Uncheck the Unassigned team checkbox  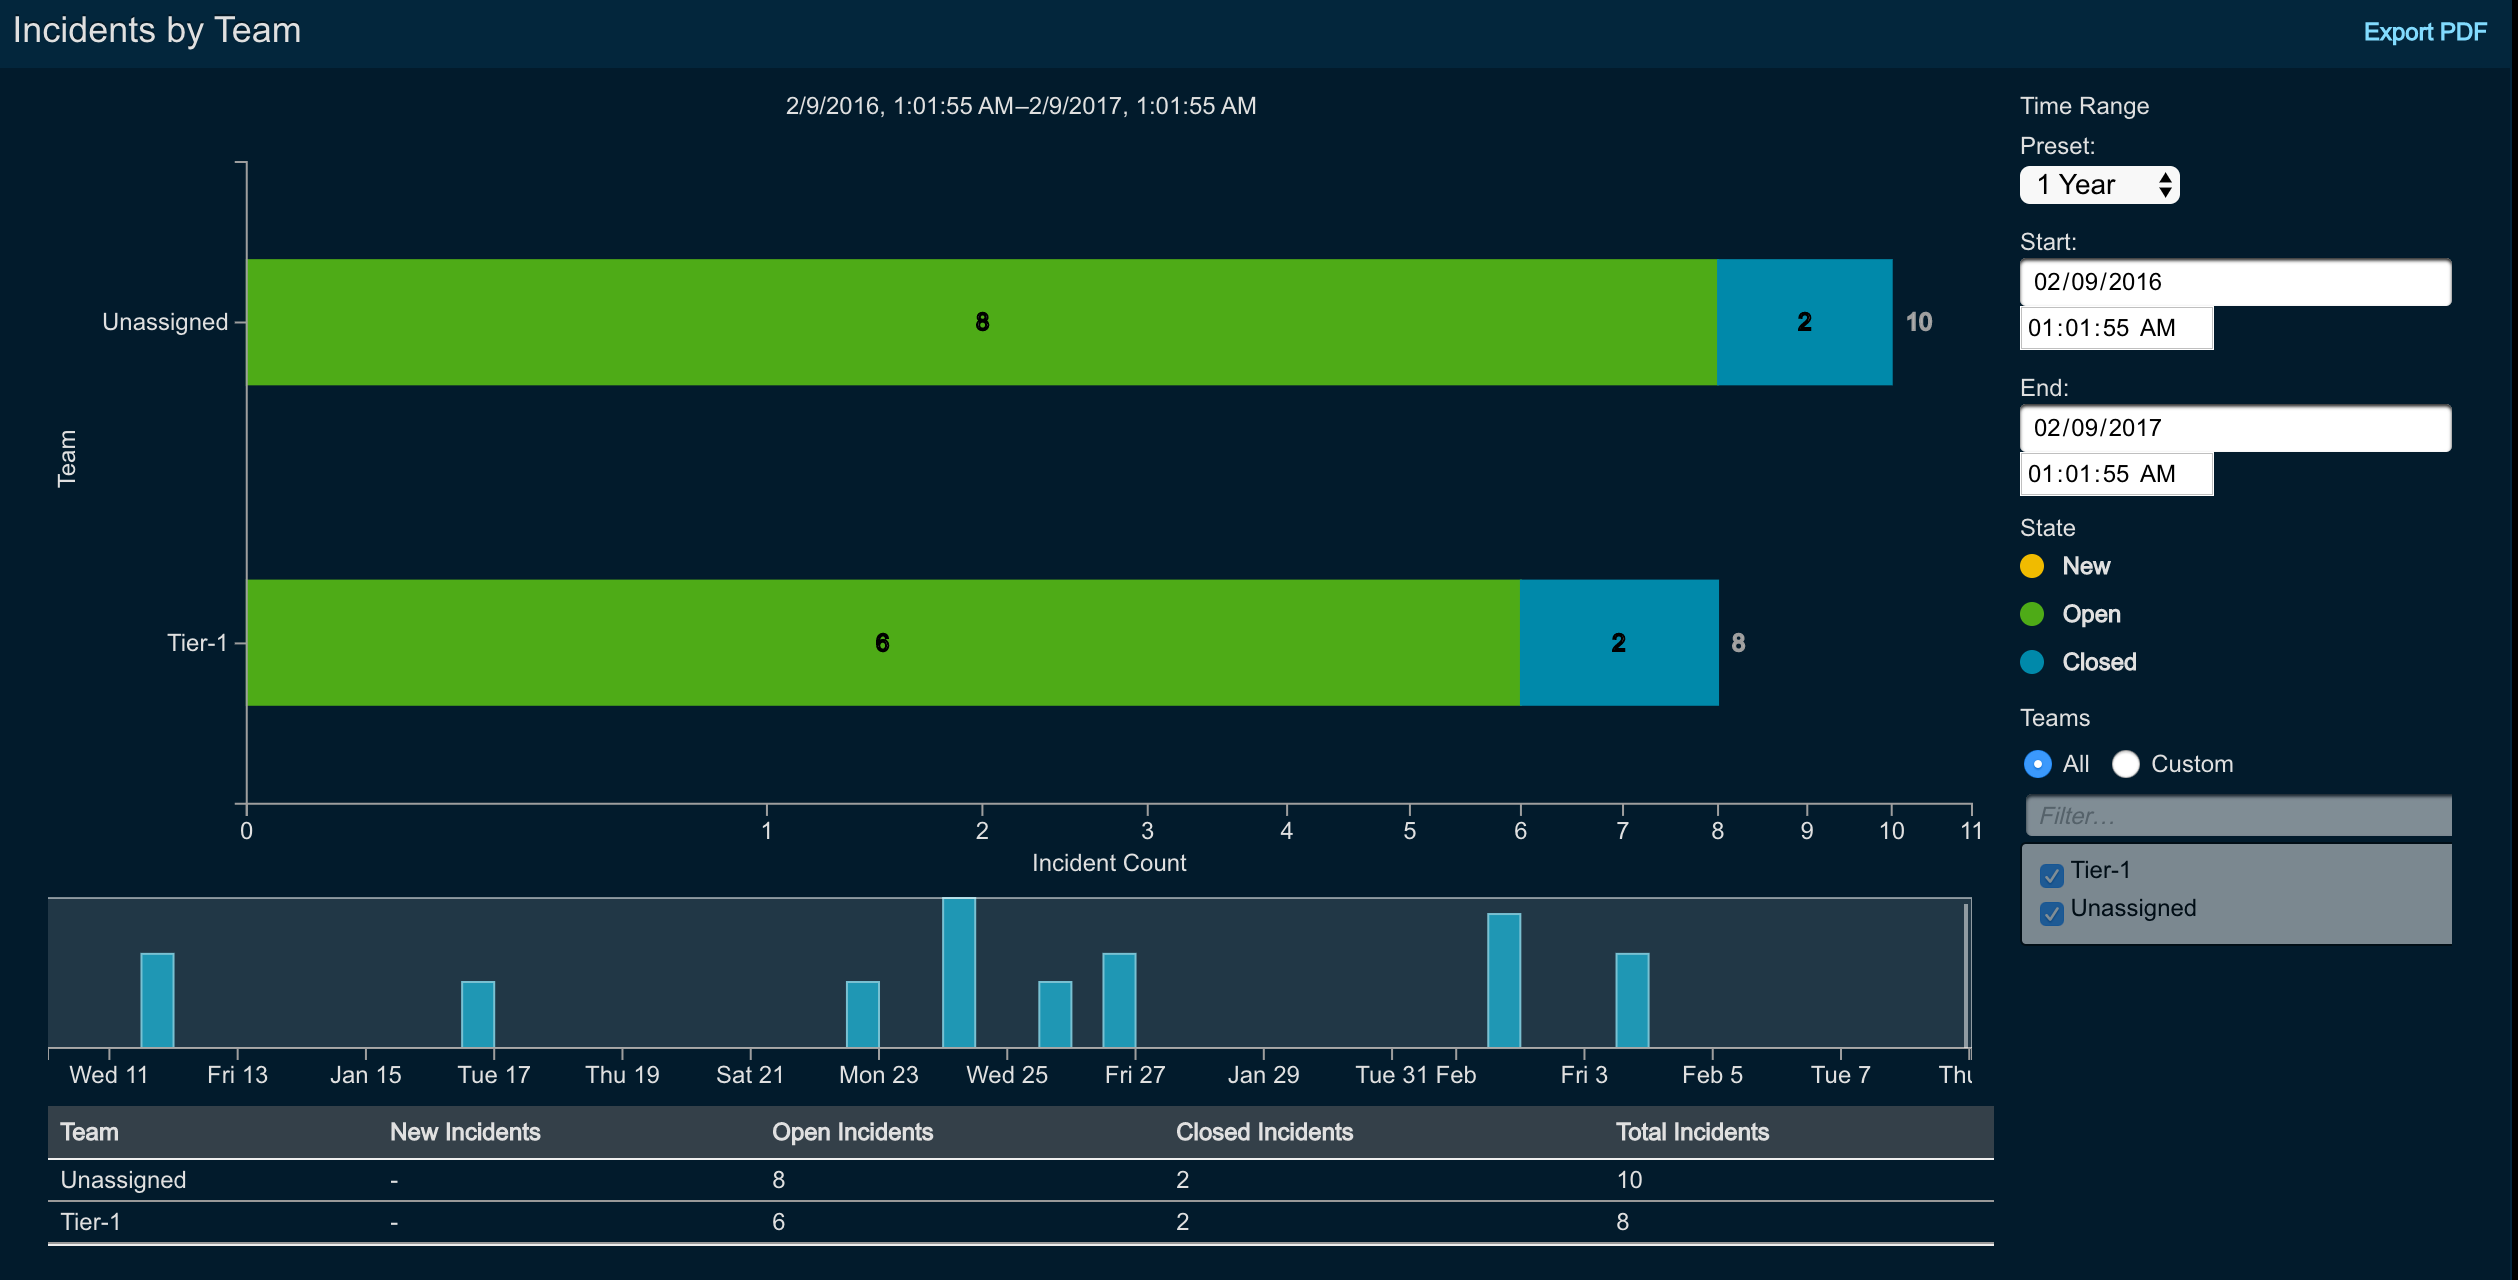2051,913
